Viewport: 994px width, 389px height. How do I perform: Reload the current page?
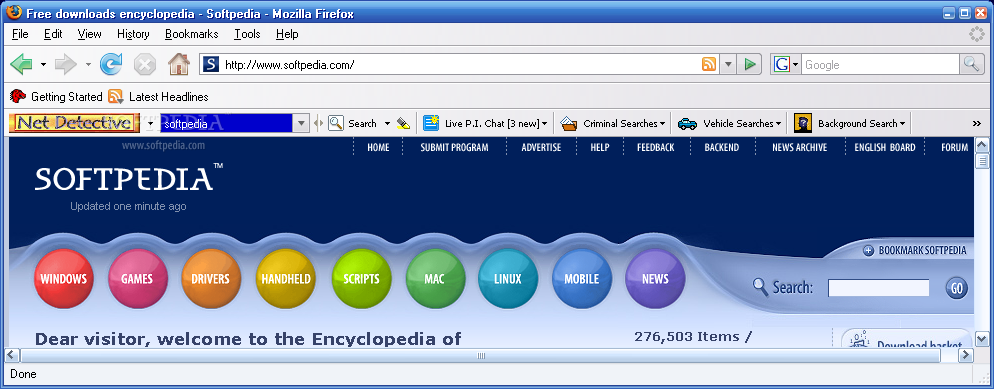point(111,64)
